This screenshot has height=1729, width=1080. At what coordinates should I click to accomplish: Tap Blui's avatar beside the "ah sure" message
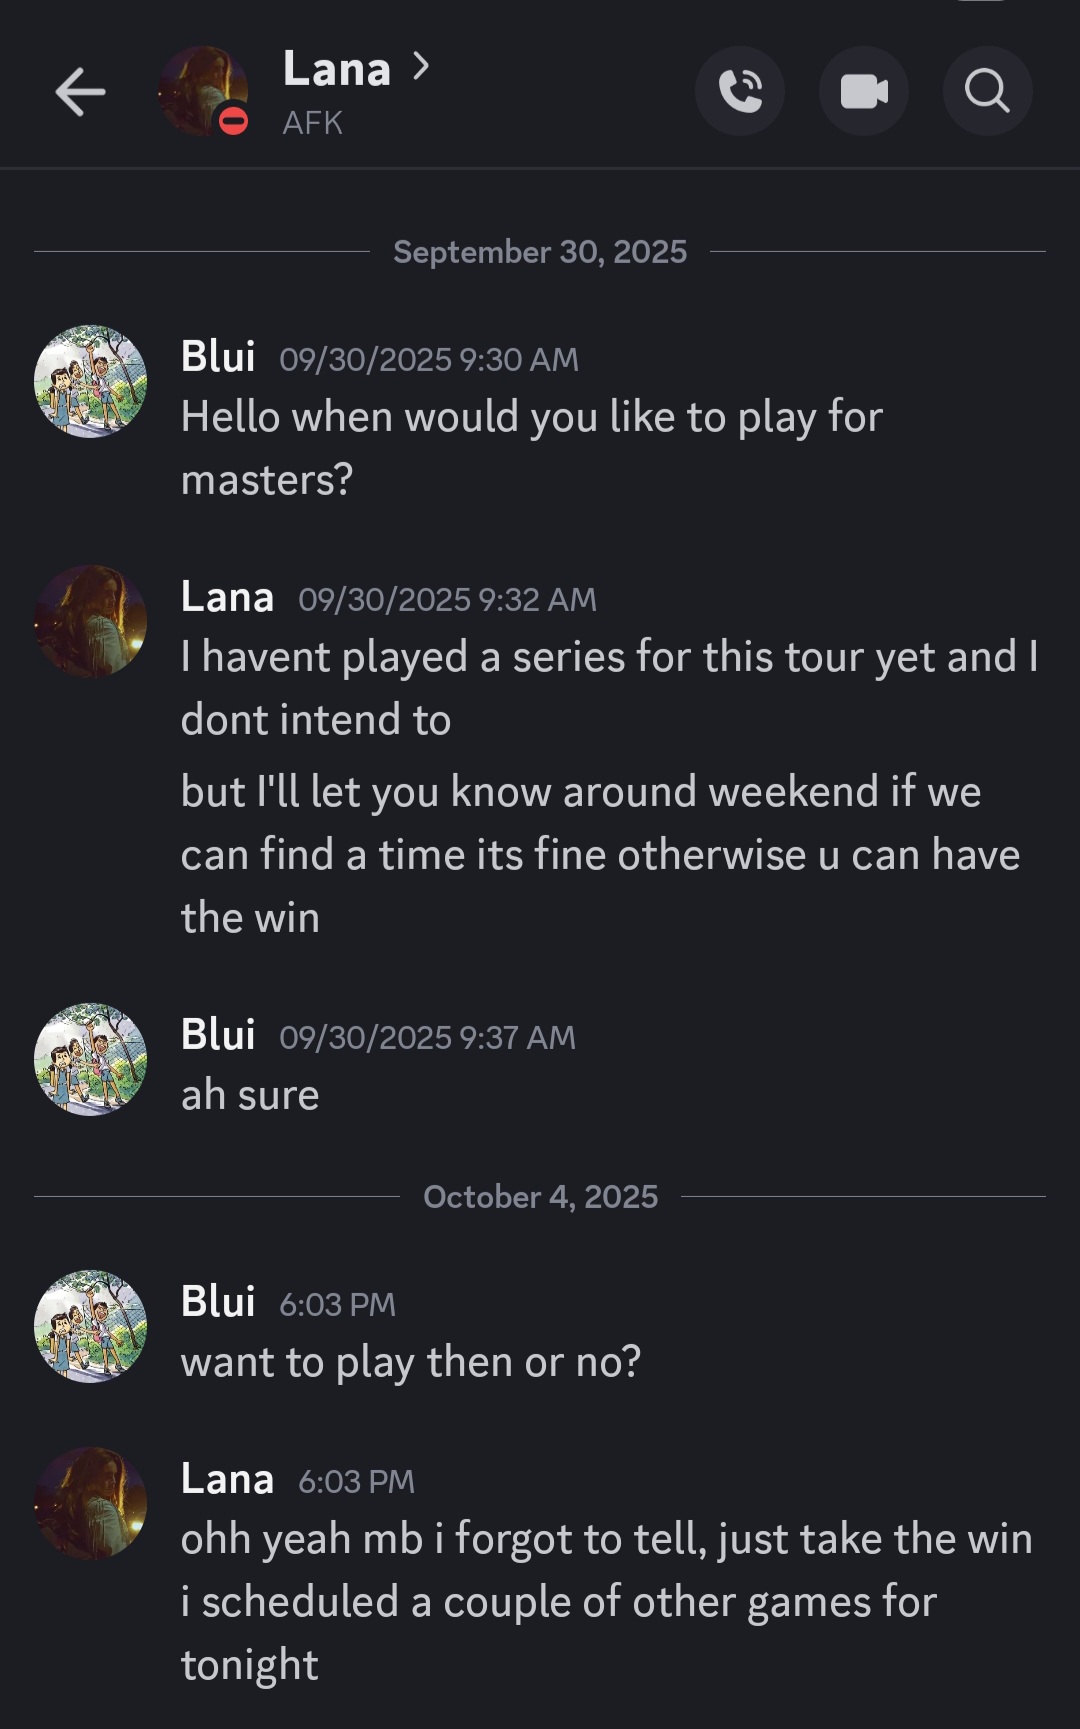pos(90,1059)
